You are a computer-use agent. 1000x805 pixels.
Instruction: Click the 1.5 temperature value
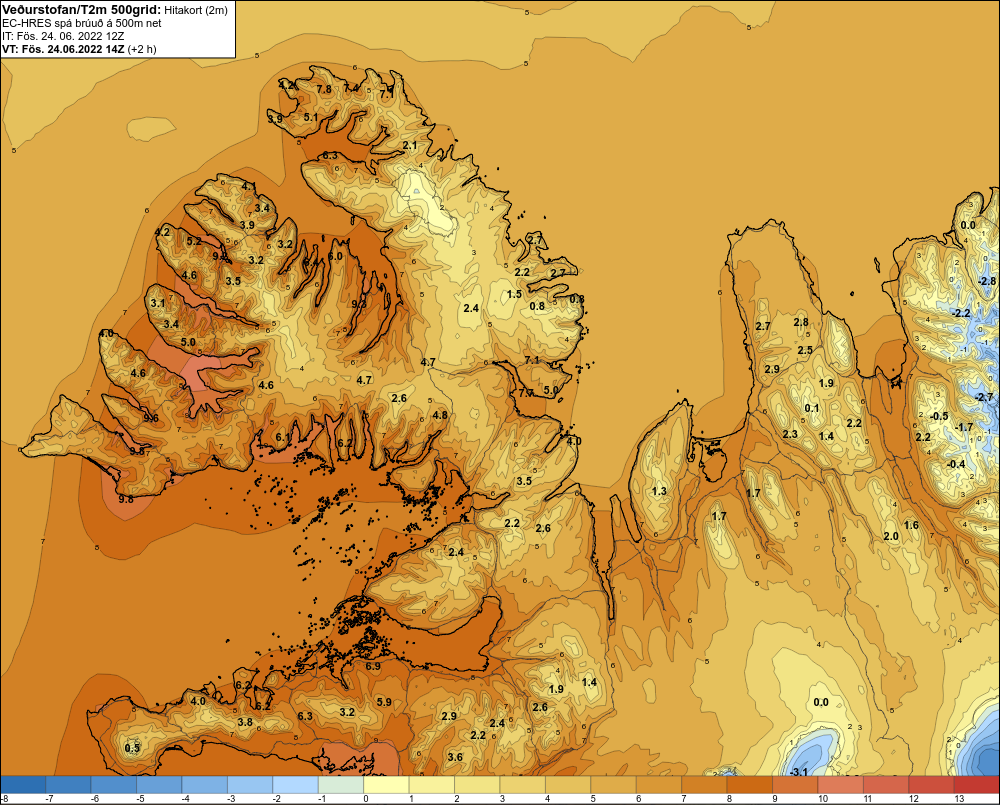(514, 294)
